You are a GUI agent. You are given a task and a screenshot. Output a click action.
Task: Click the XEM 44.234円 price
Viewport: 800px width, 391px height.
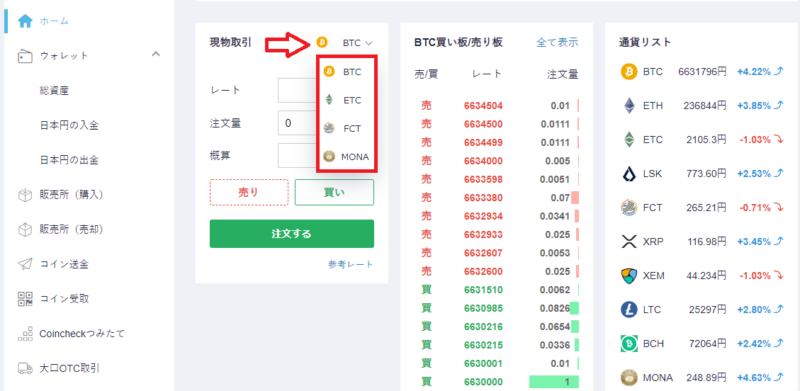(x=705, y=276)
